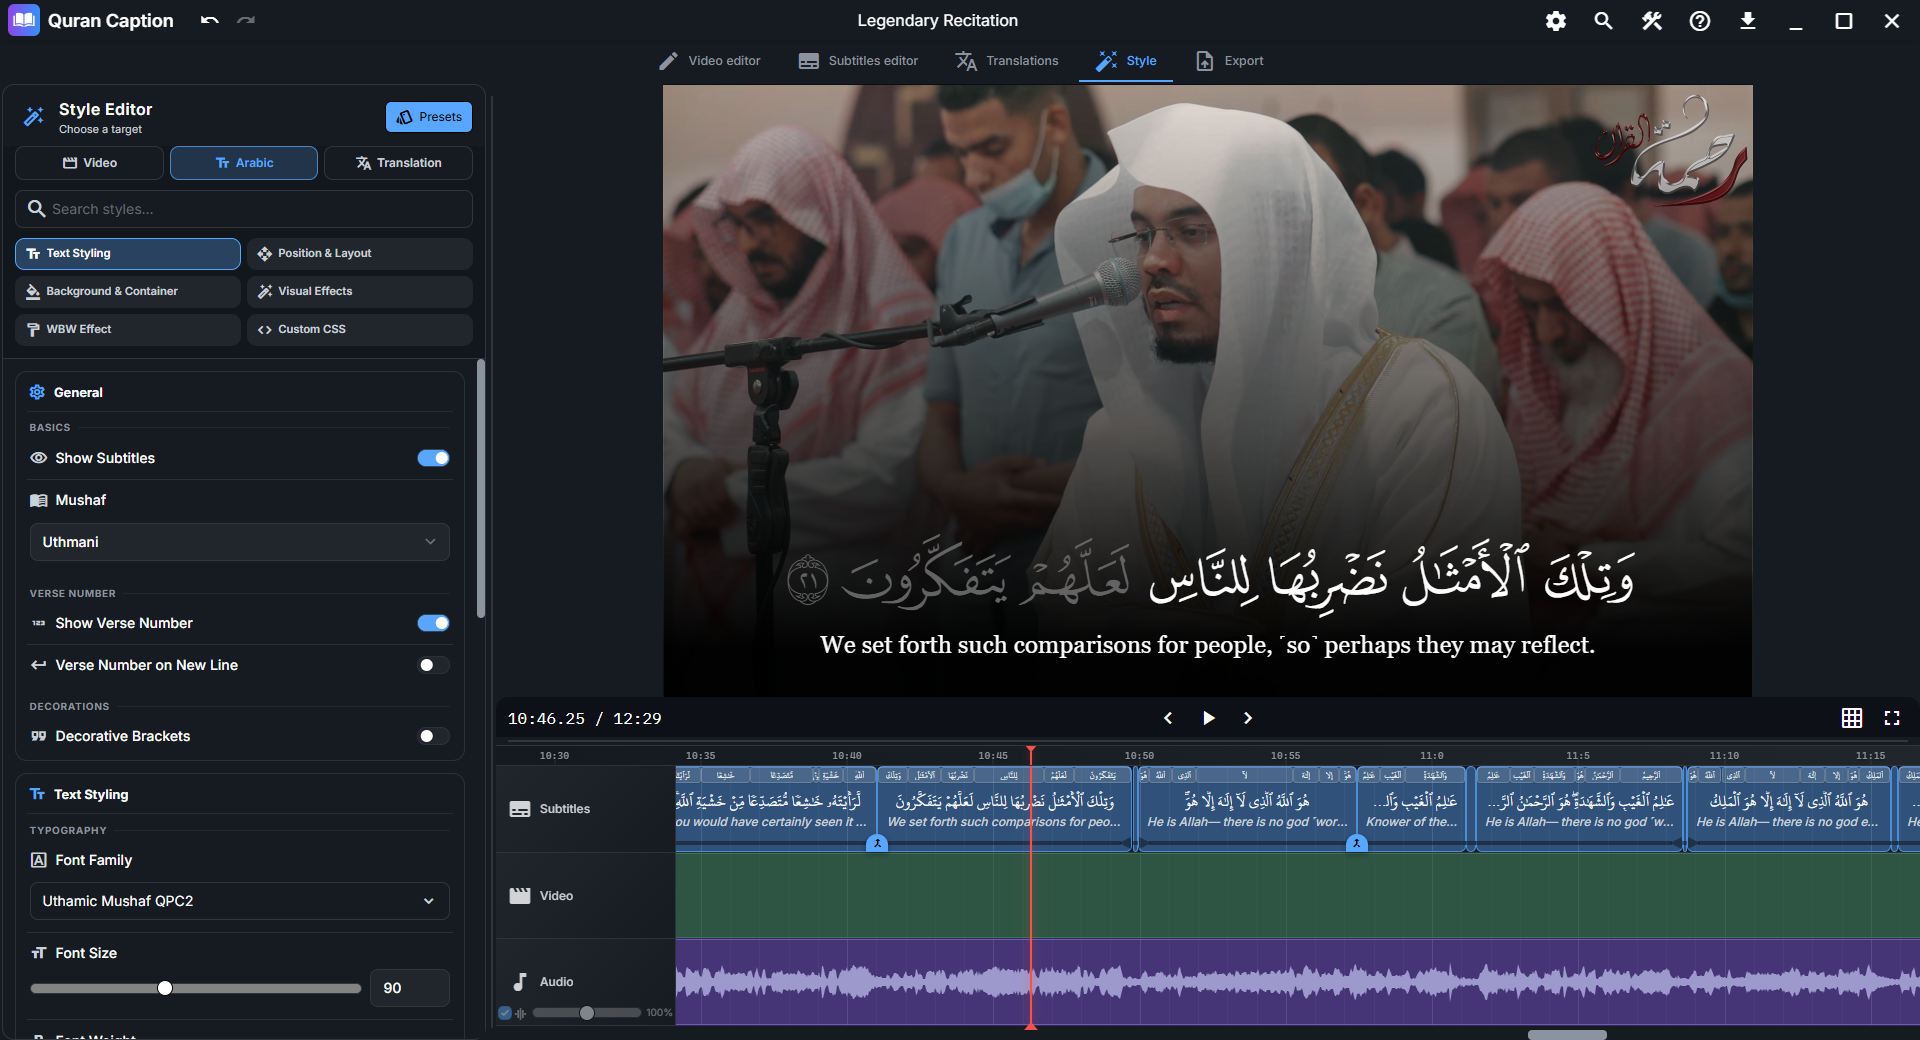
Task: Click the Audio track music note icon
Action: [x=520, y=982]
